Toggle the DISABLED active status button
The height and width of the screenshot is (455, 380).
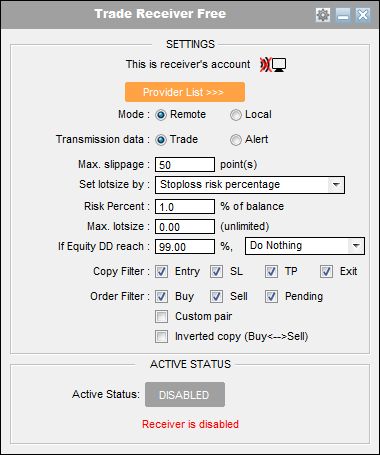185,395
